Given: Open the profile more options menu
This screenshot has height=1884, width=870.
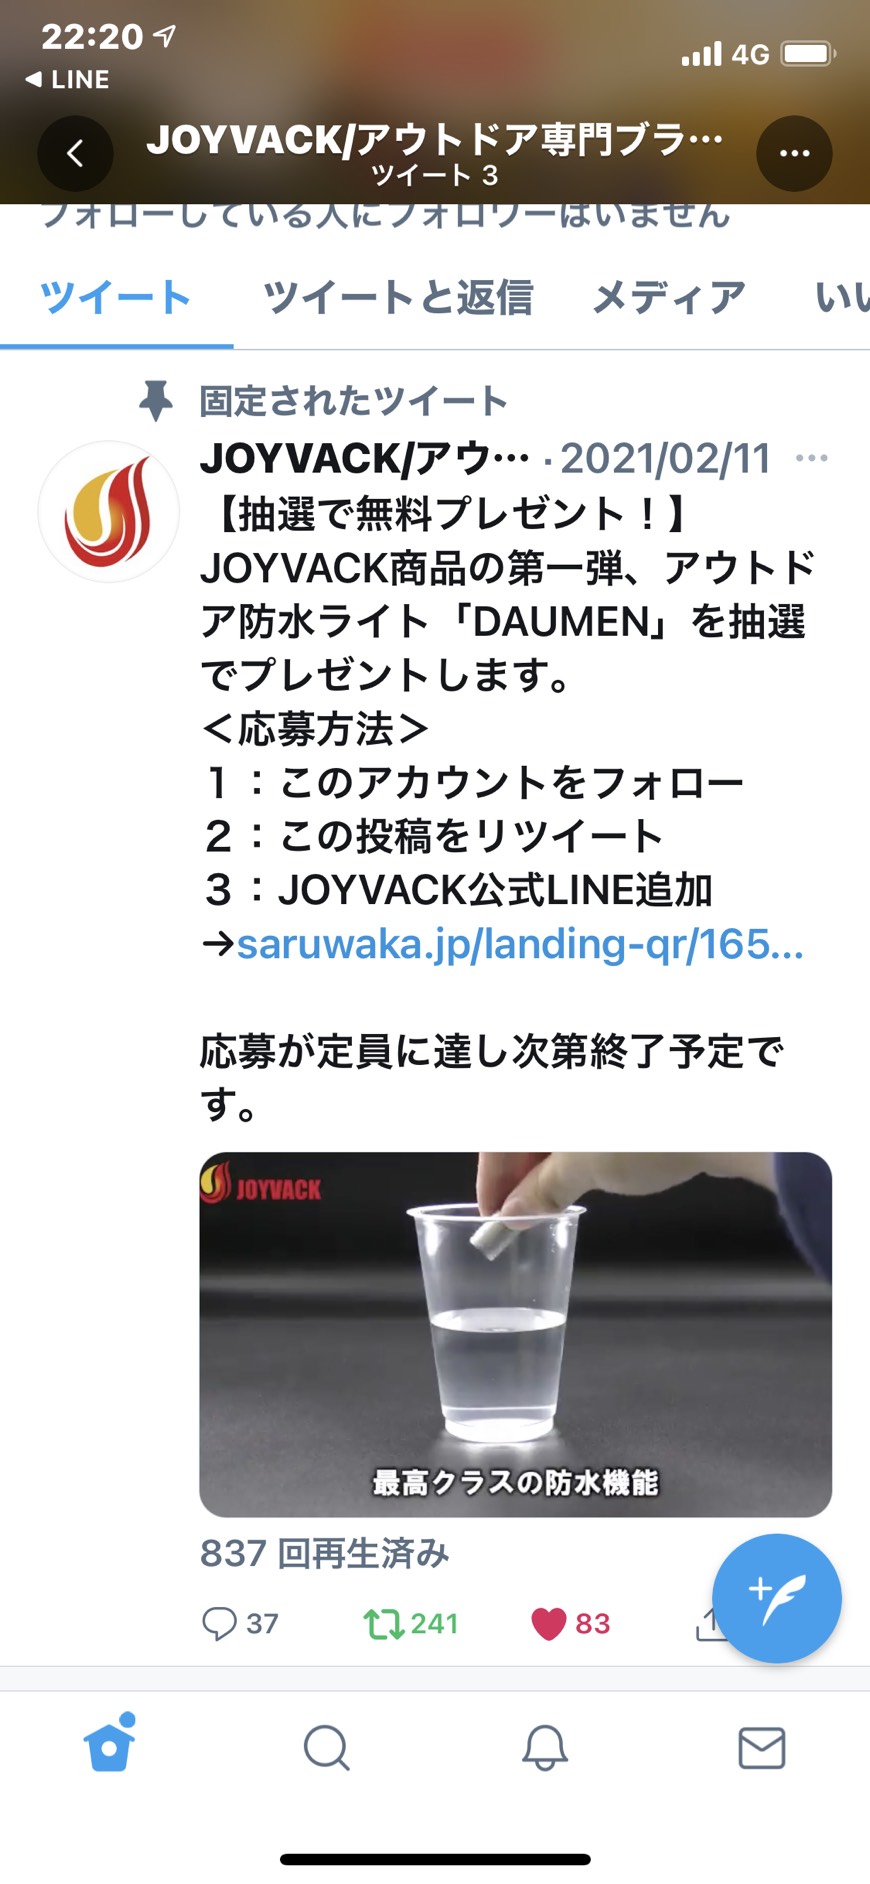Looking at the screenshot, I should coord(794,153).
